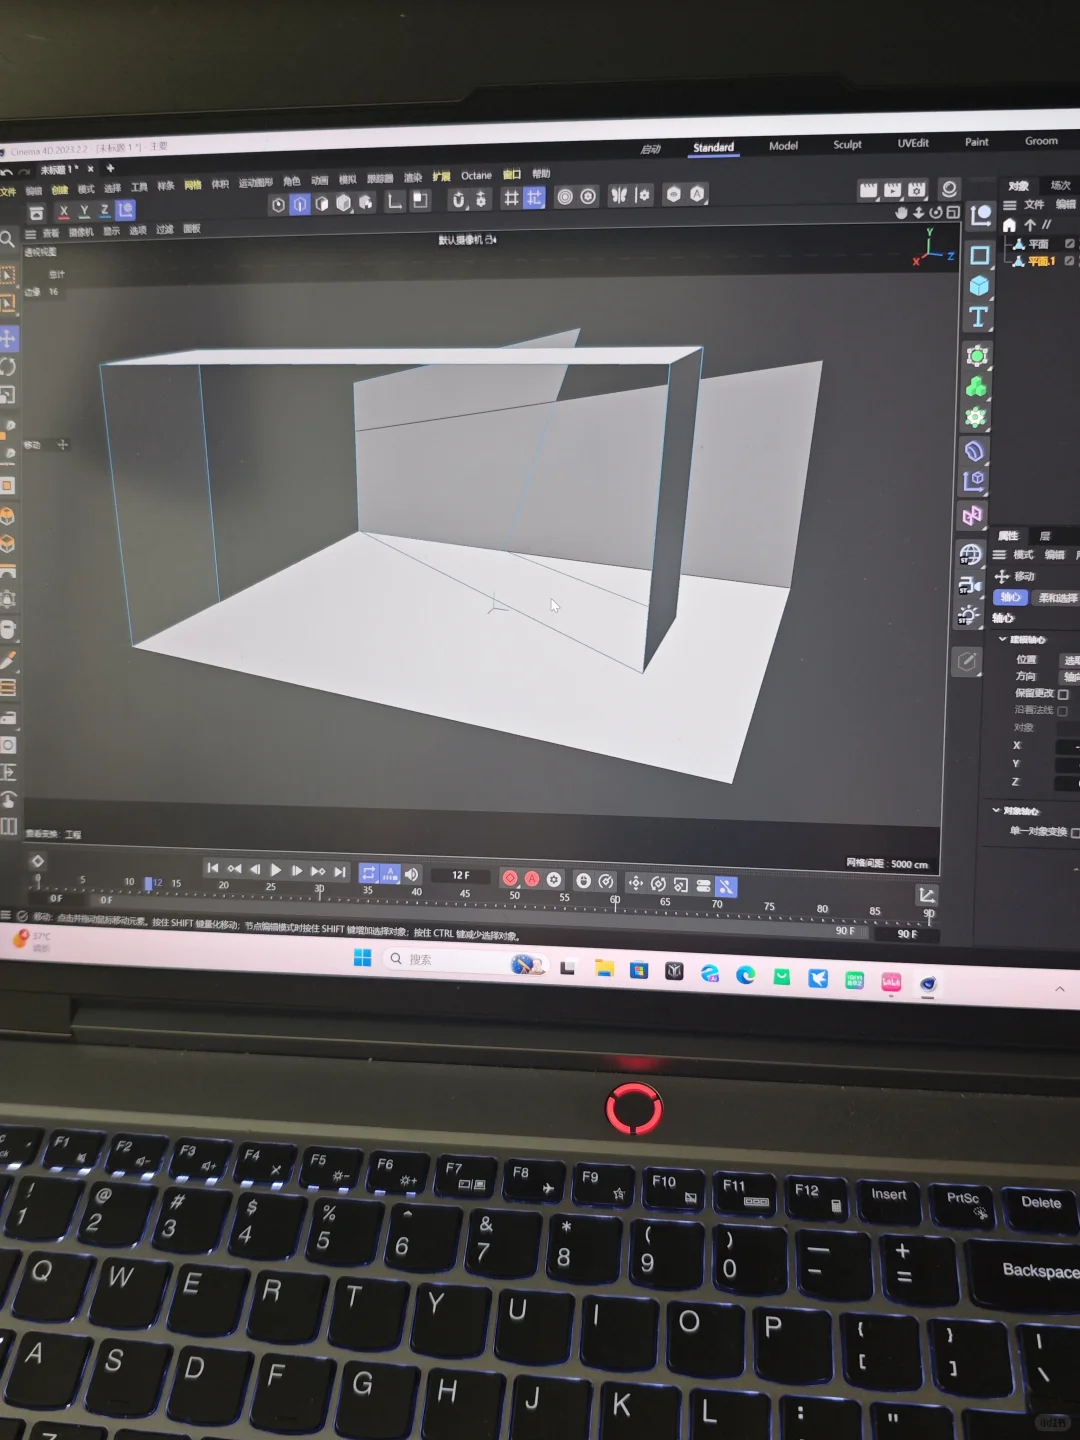This screenshot has width=1080, height=1440.
Task: Add an Octane camera icon
Action: (x=970, y=585)
